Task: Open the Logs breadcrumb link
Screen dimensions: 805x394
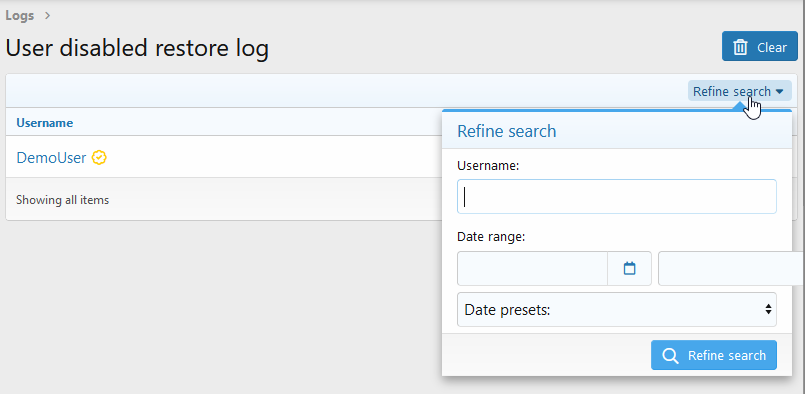Action: (20, 15)
